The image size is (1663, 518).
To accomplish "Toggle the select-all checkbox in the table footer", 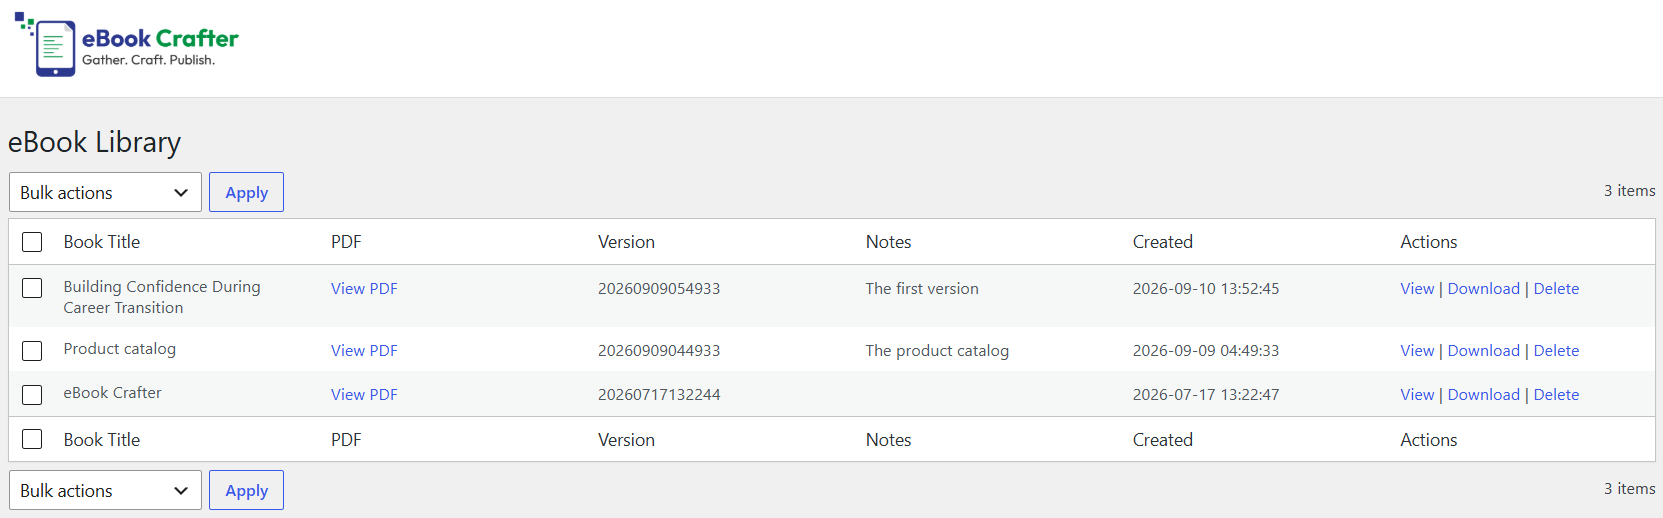I will [32, 439].
